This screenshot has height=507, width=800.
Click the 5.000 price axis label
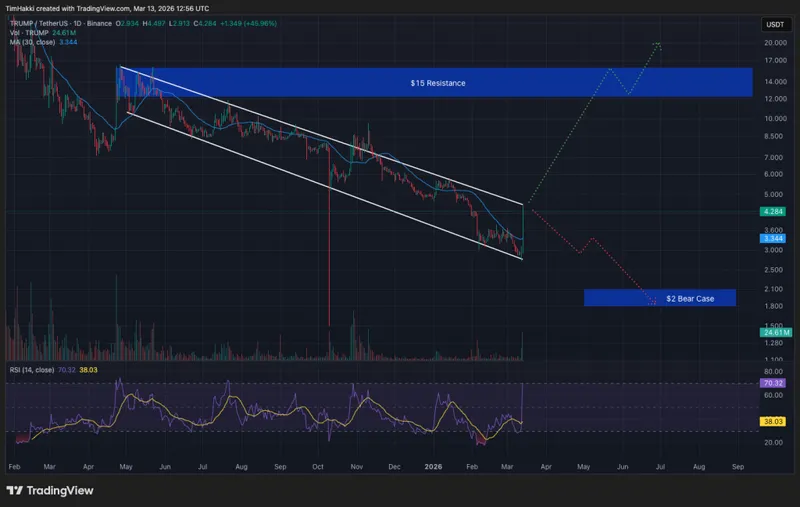pos(773,194)
